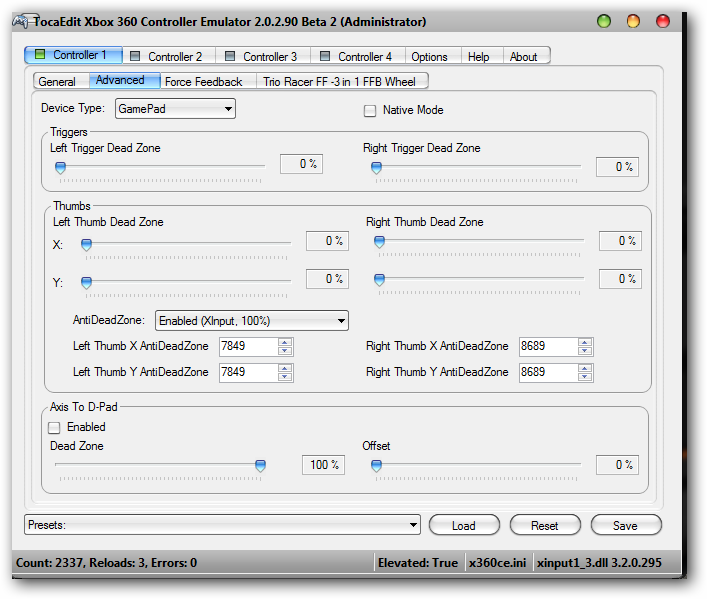The height and width of the screenshot is (599, 707).
Task: Click Right Thumb Dead Zone Y slider
Action: click(x=479, y=279)
